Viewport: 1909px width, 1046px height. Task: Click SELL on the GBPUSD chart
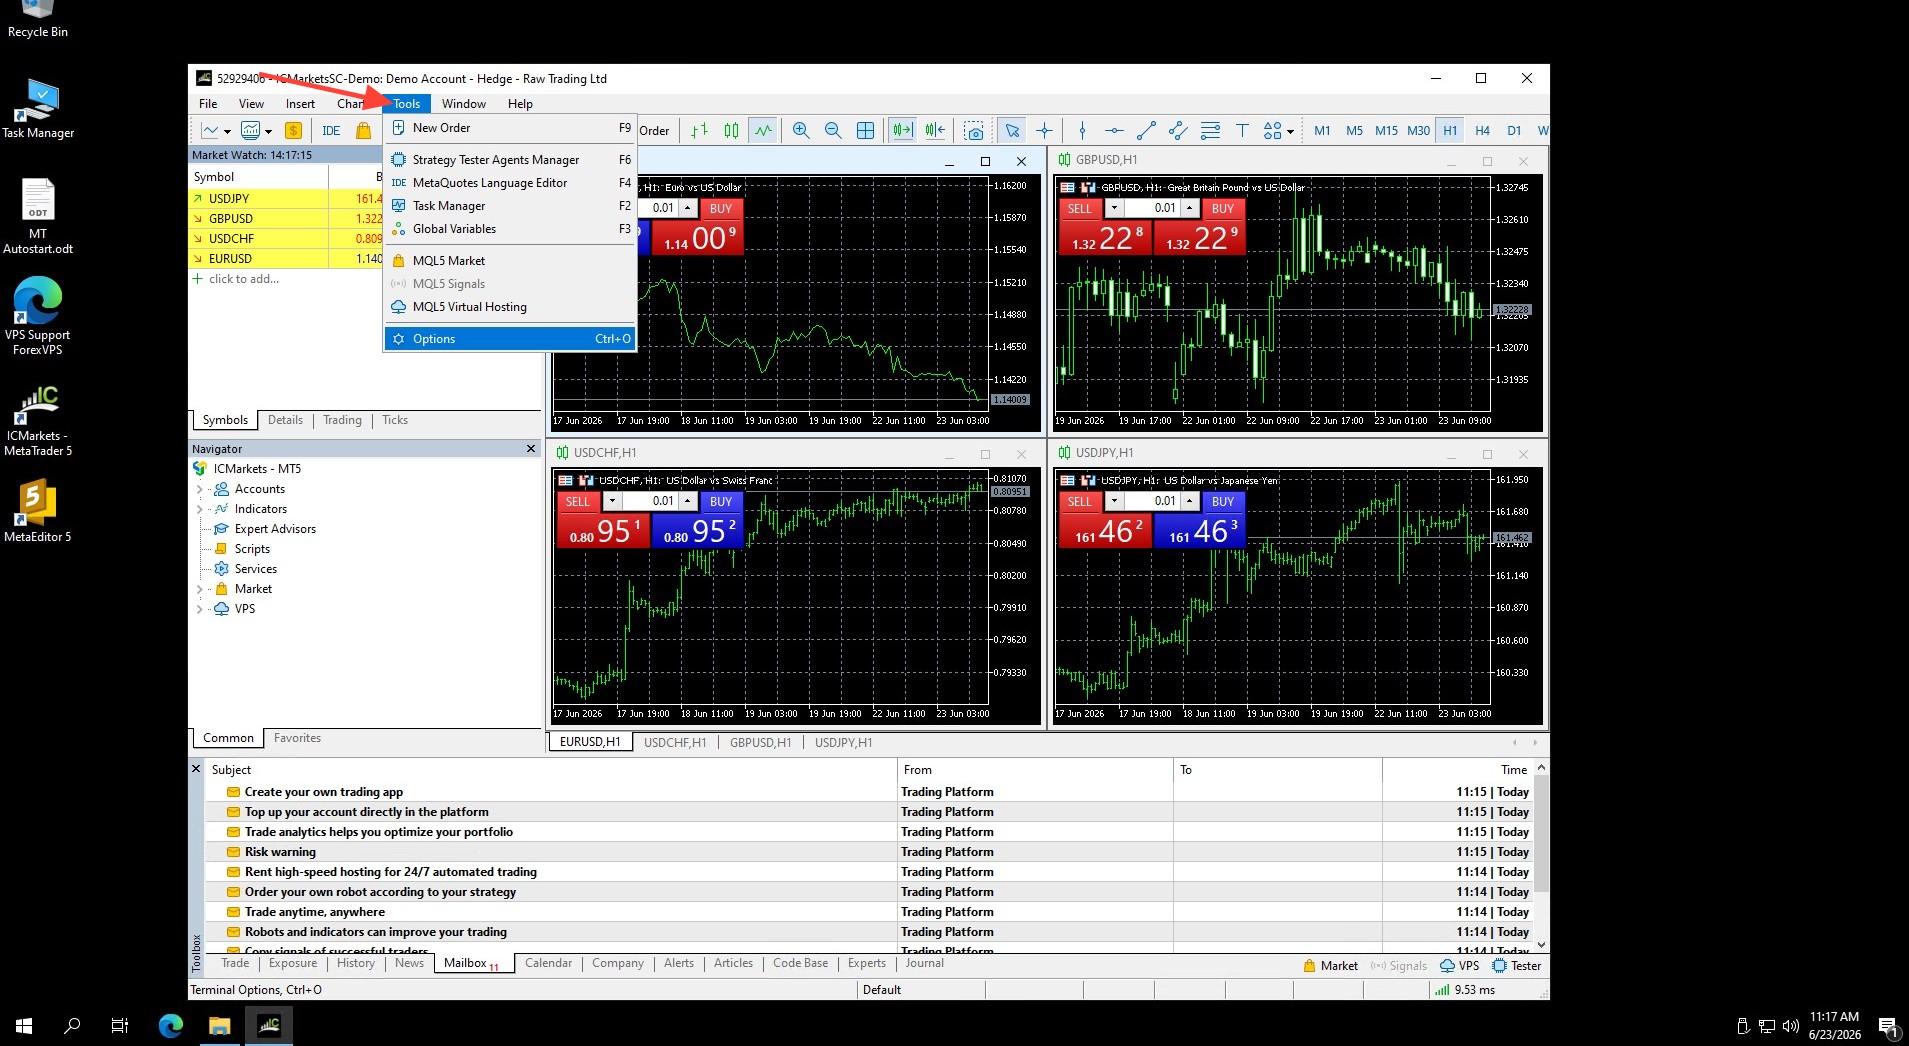pyautogui.click(x=1080, y=209)
